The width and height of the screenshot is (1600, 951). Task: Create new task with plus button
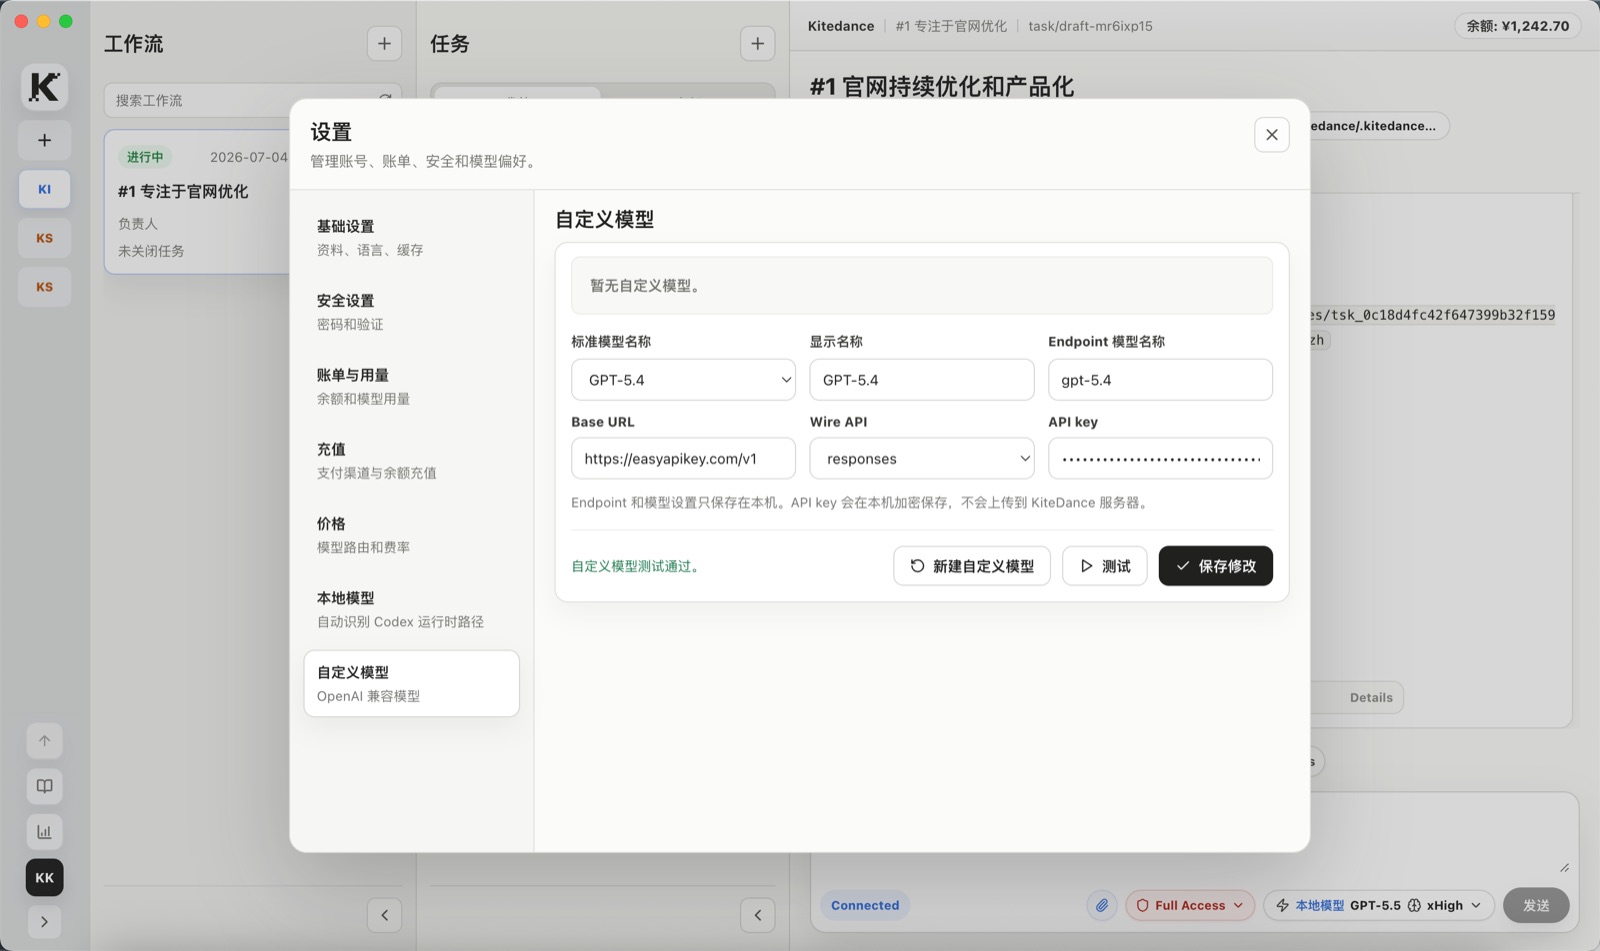[757, 43]
